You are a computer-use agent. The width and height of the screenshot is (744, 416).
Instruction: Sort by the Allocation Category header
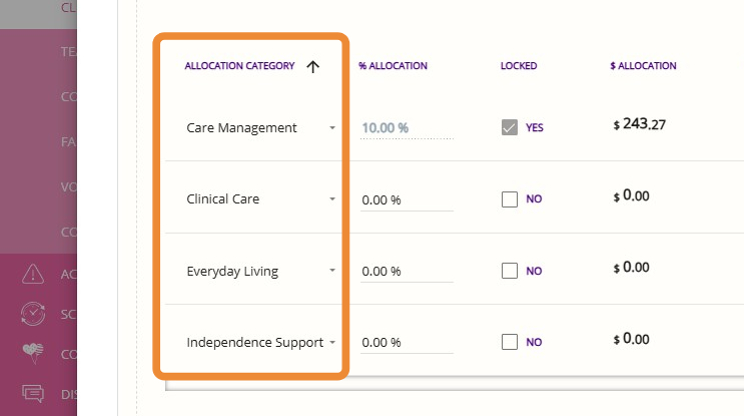point(240,66)
